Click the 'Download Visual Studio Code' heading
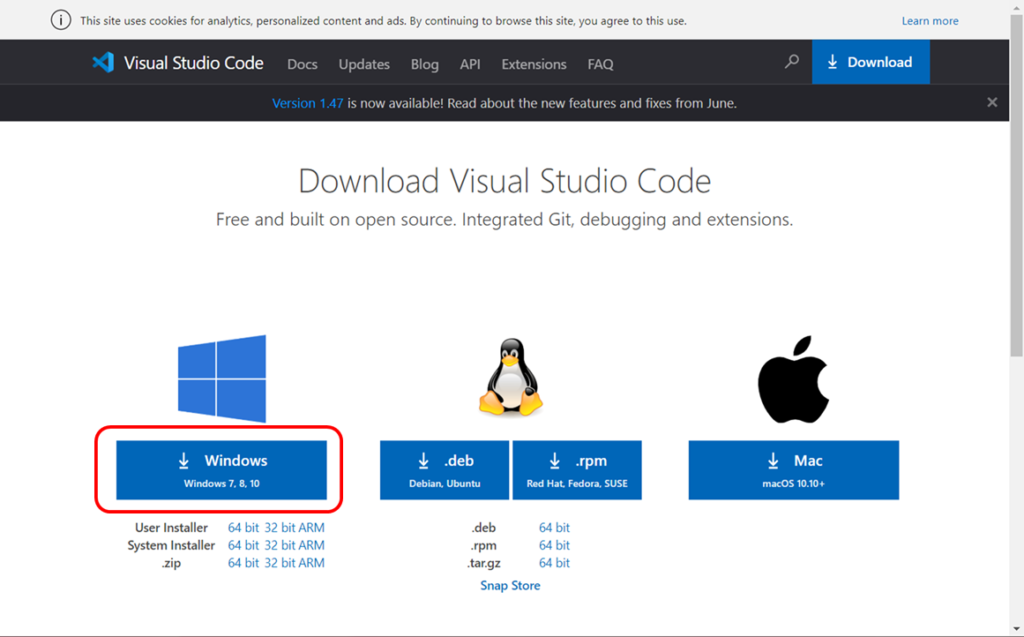 point(504,181)
